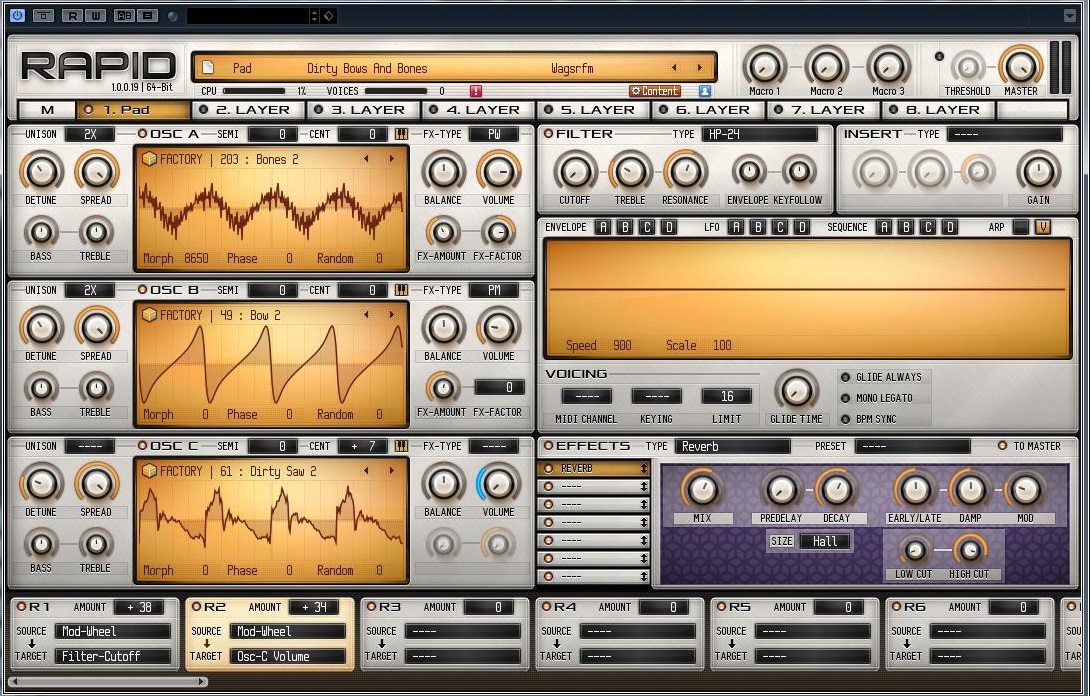This screenshot has height=696, width=1090.
Task: Switch to the 8. LAYER tab
Action: (939, 110)
